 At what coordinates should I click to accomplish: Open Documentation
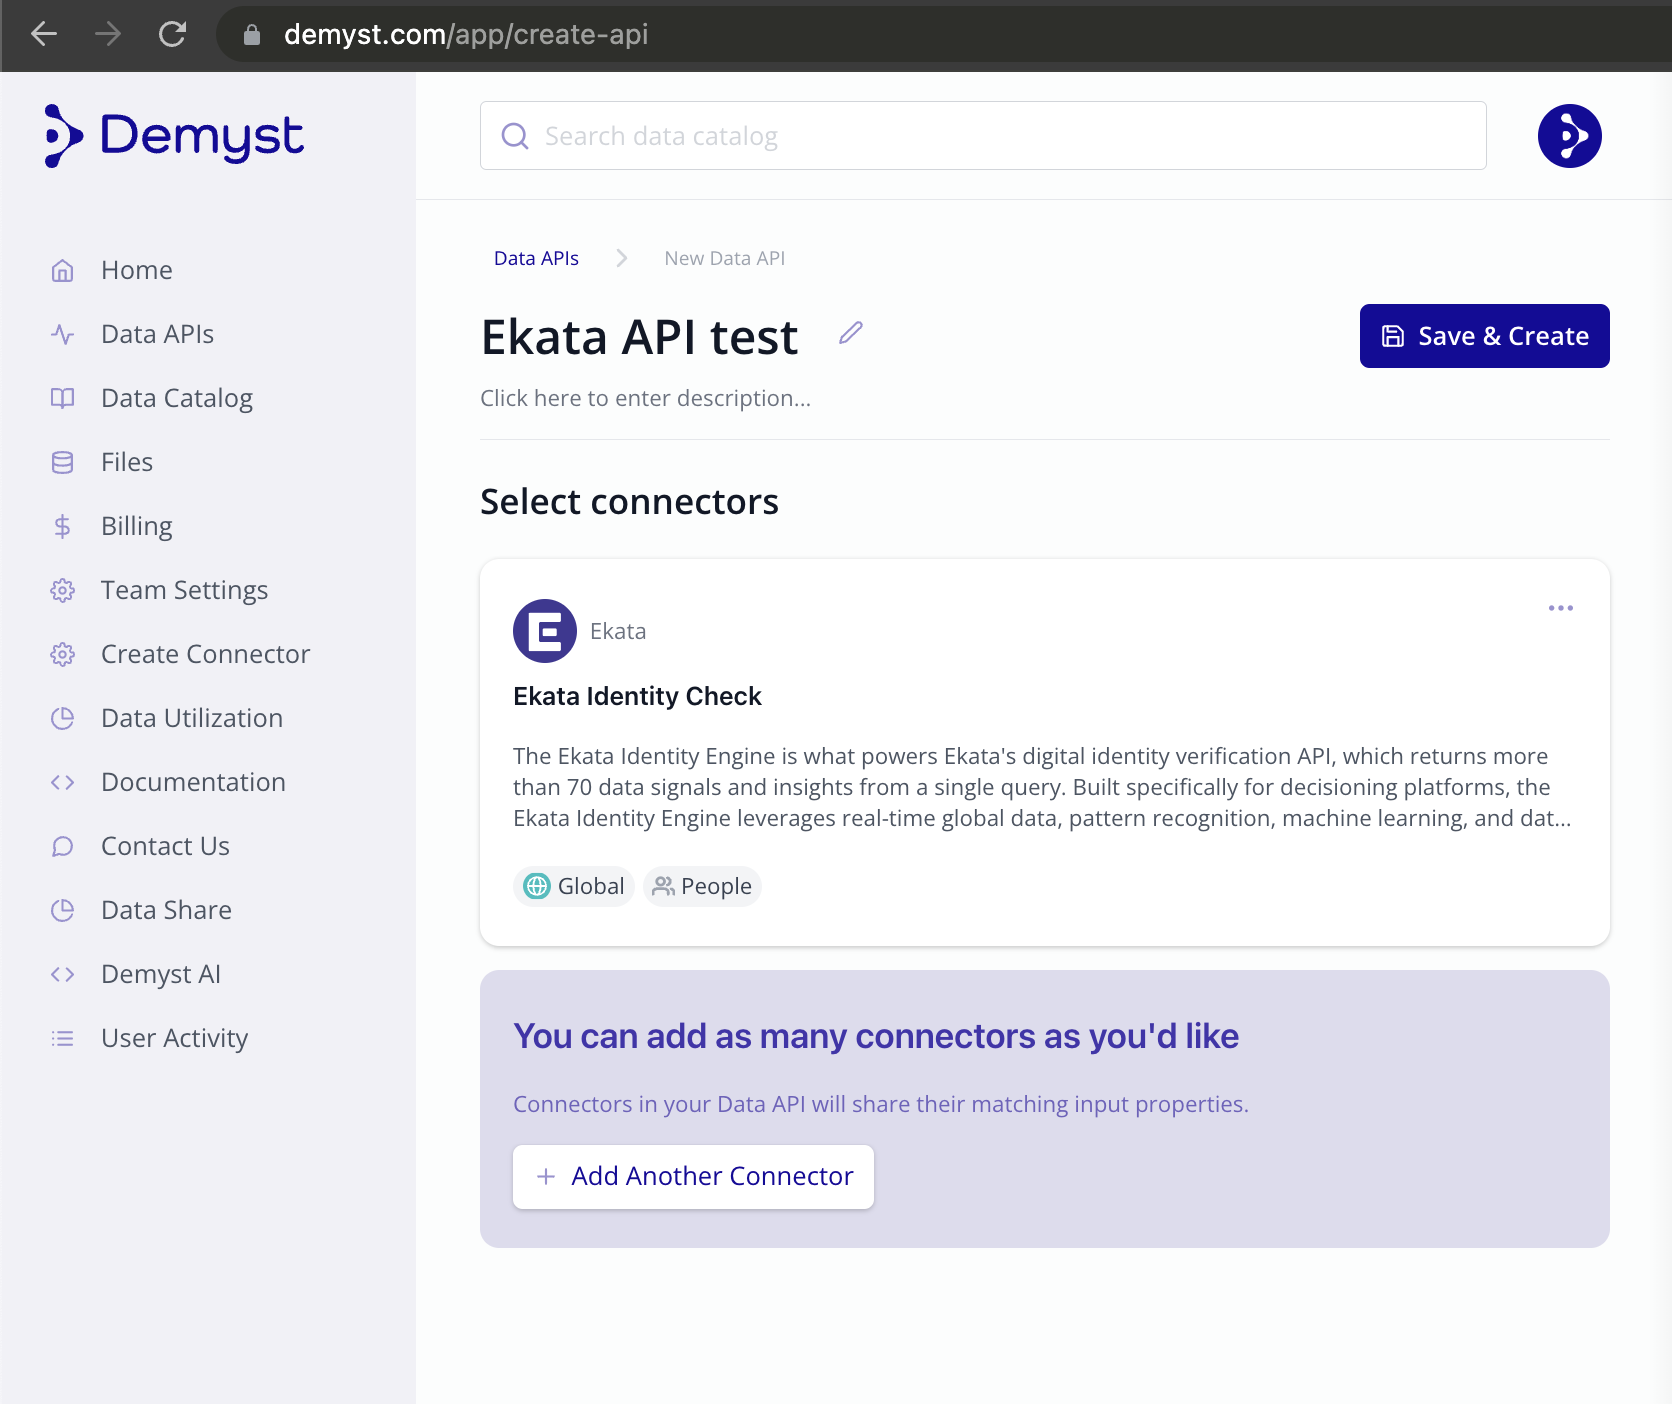(194, 782)
